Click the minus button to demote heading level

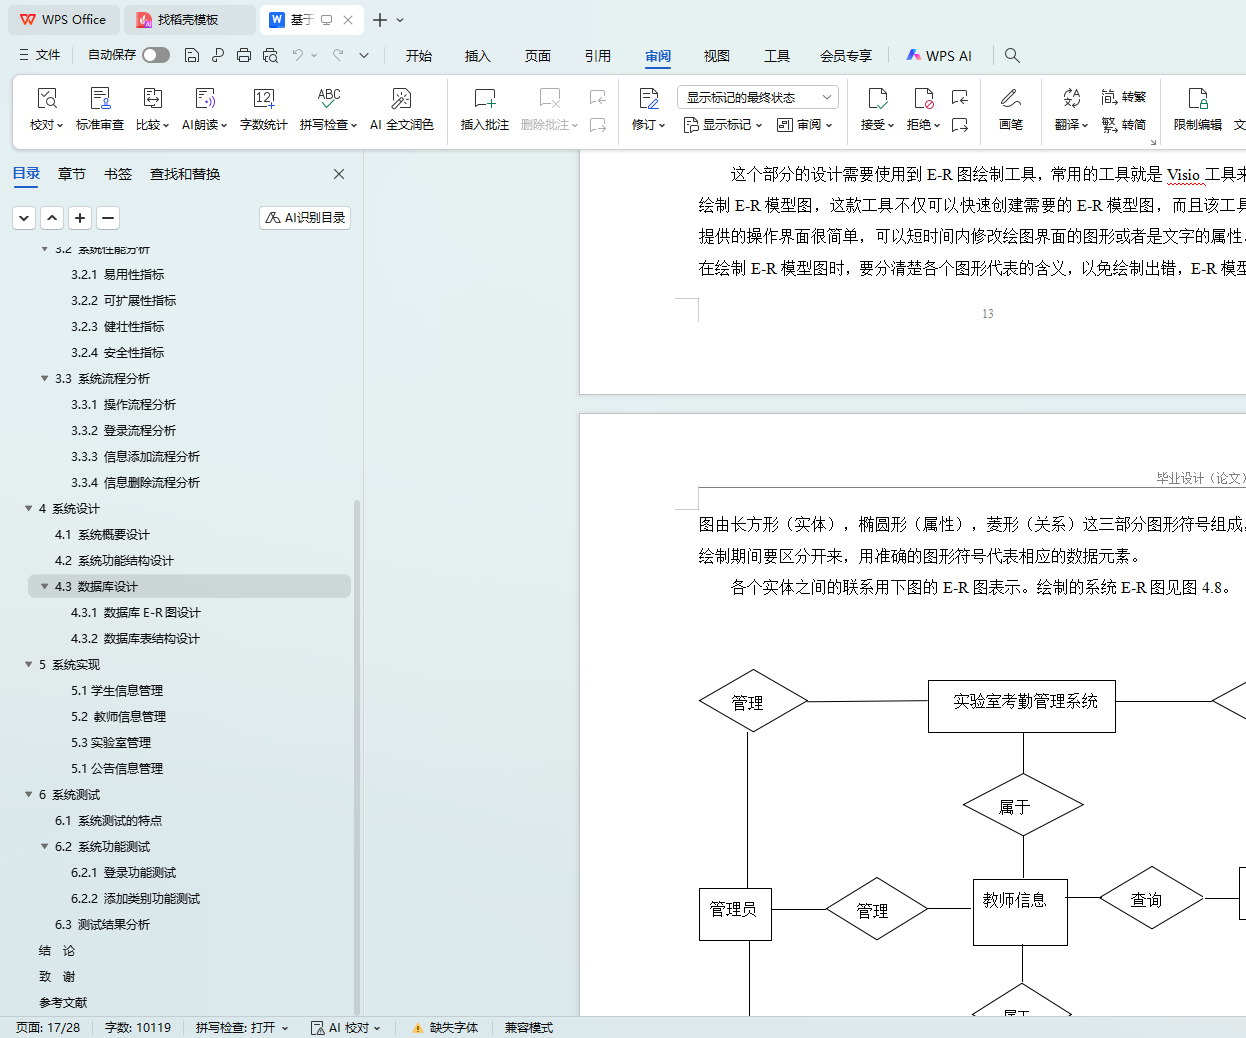coord(108,217)
